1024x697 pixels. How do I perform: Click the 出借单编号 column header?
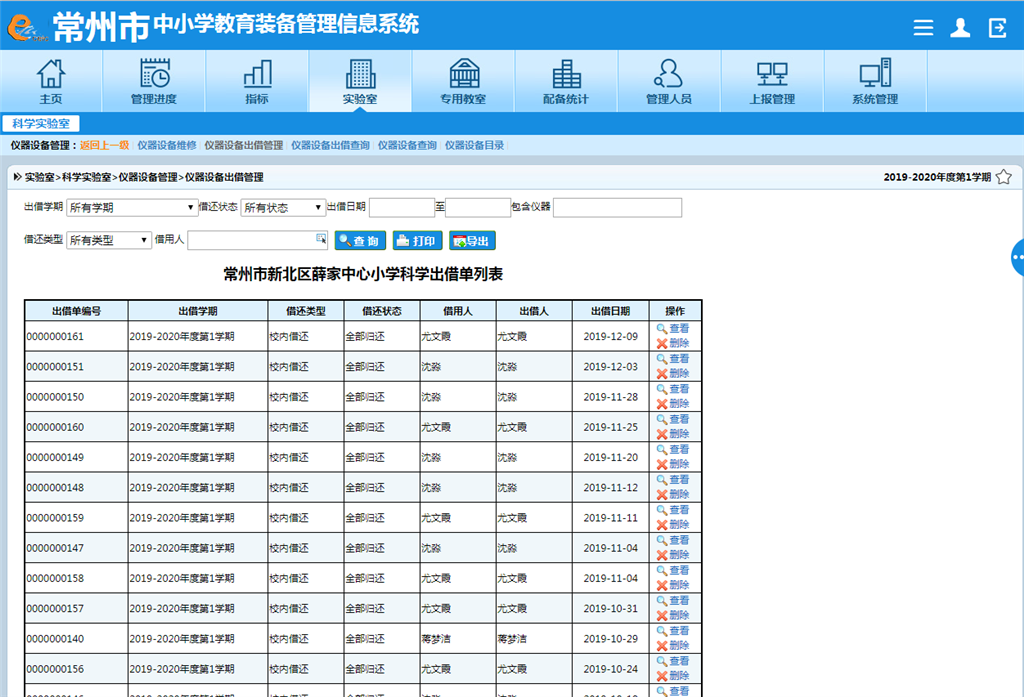76,311
